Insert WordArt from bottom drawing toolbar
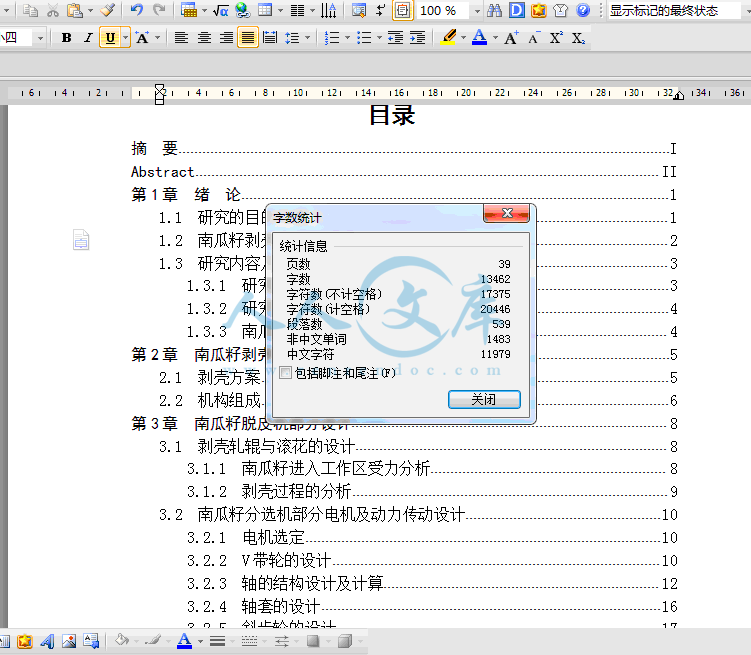Viewport: 751px width, 655px height. (x=47, y=641)
